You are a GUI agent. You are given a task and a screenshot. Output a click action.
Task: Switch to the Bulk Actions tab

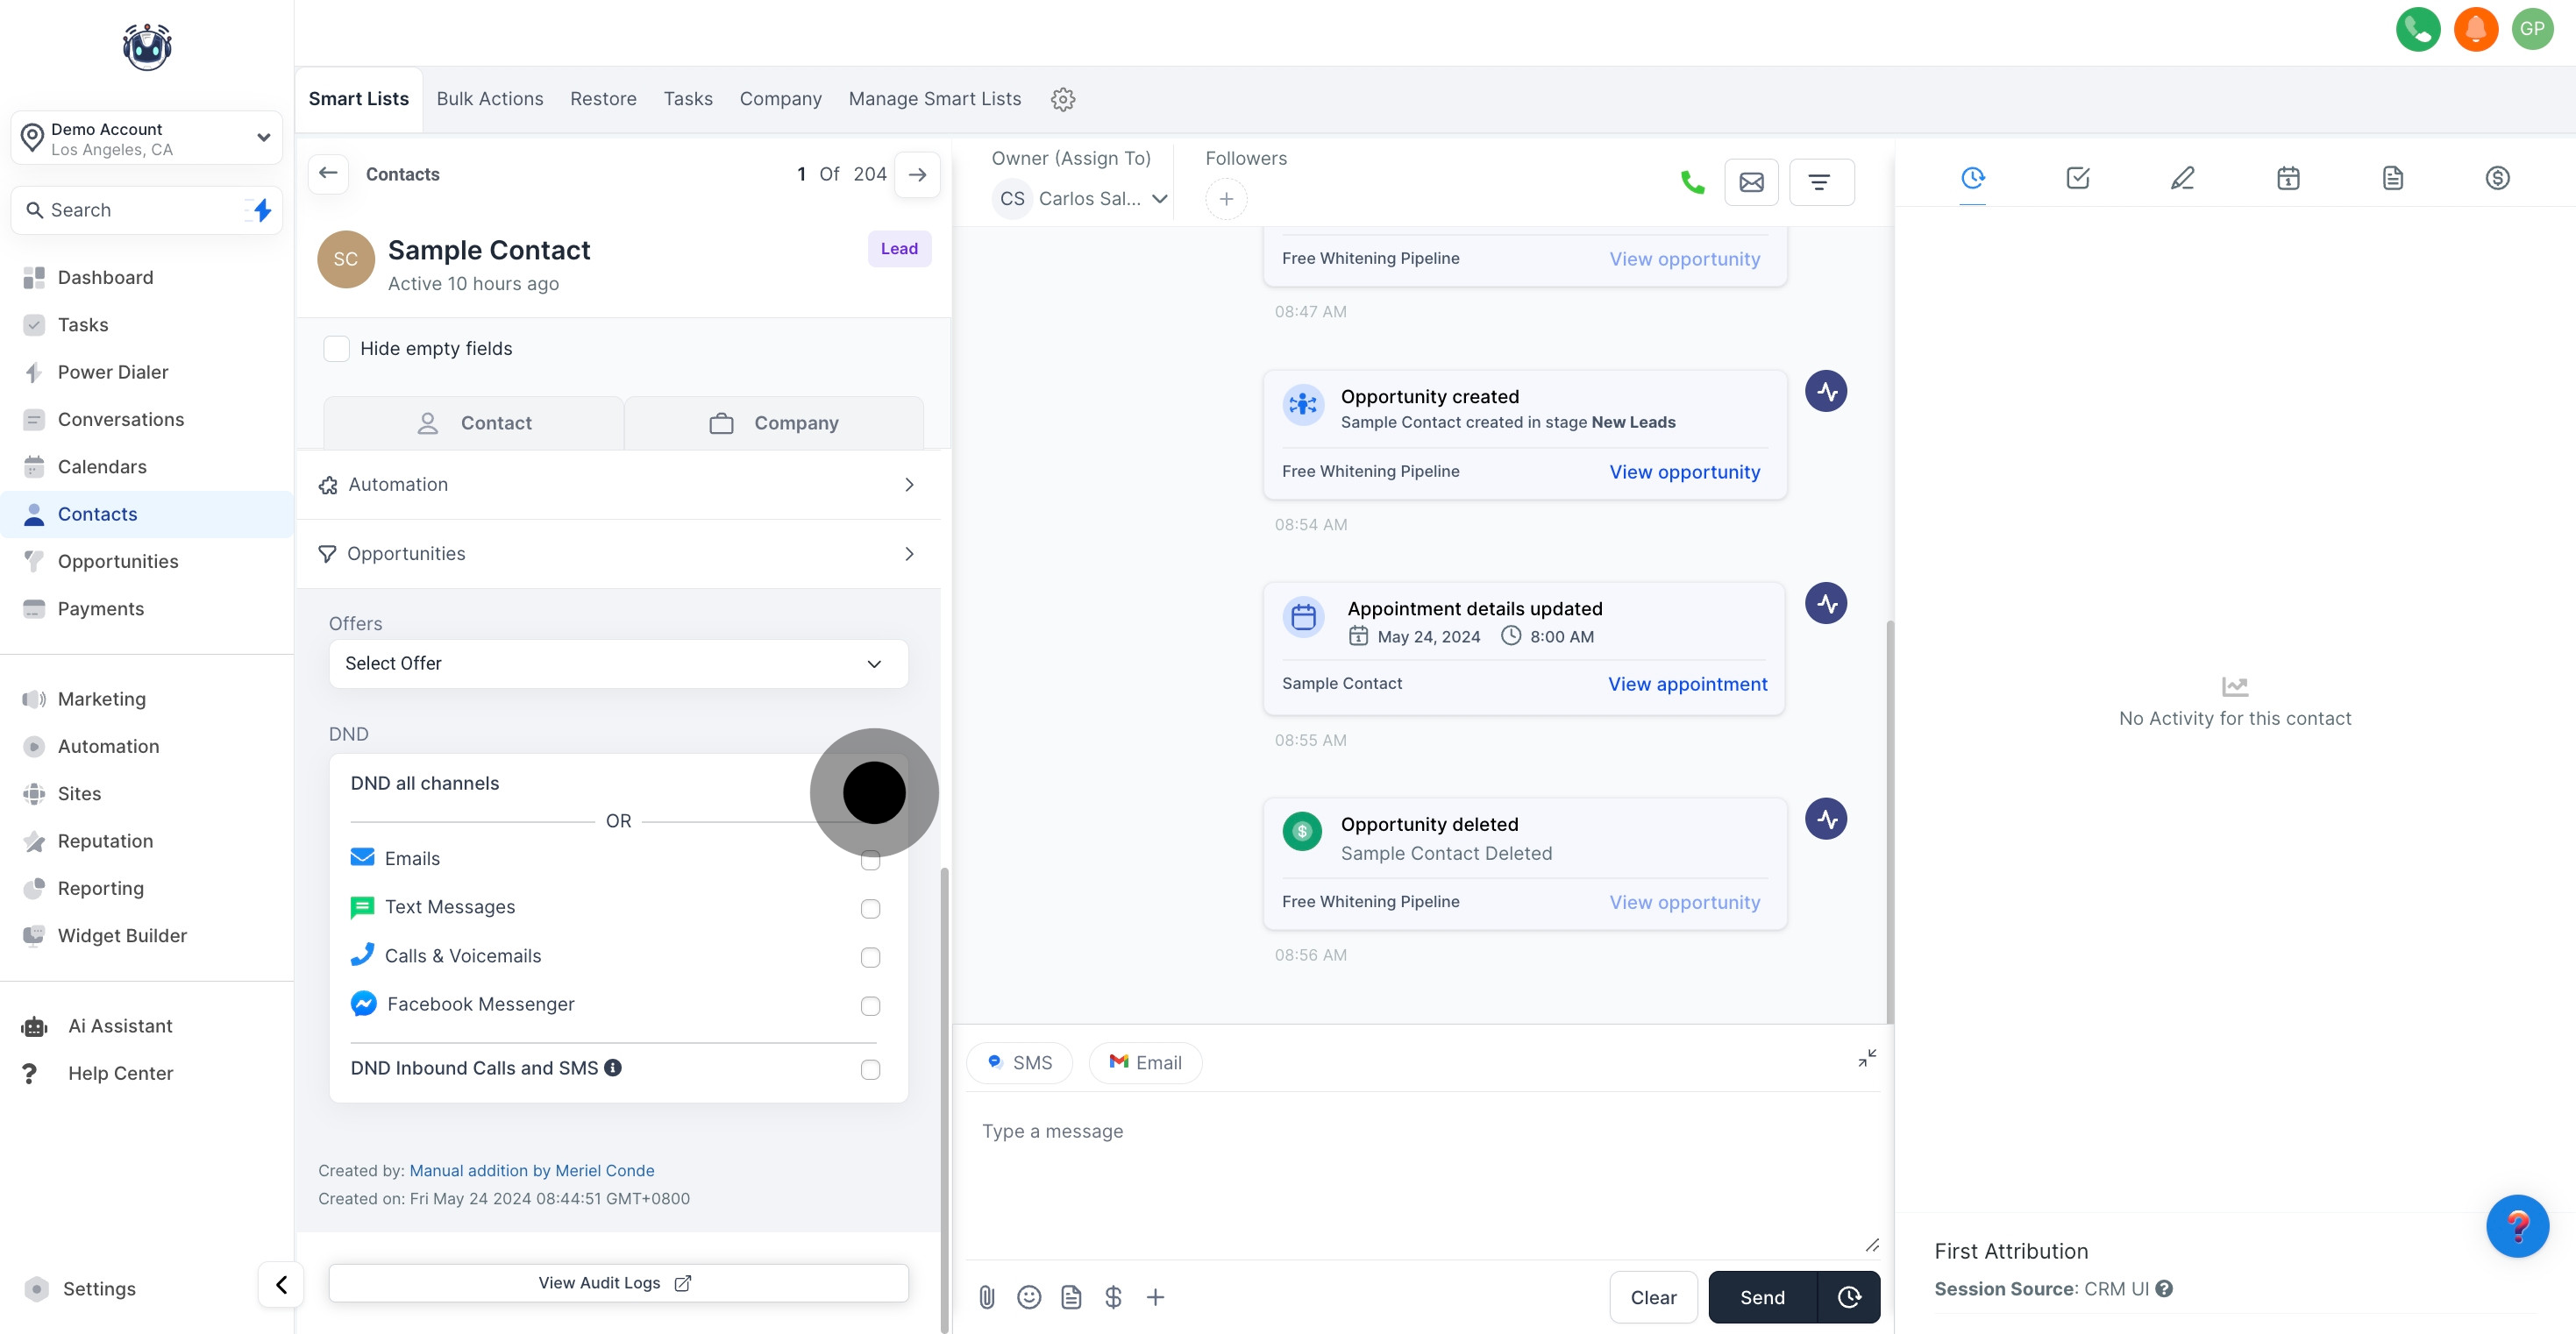[489, 99]
